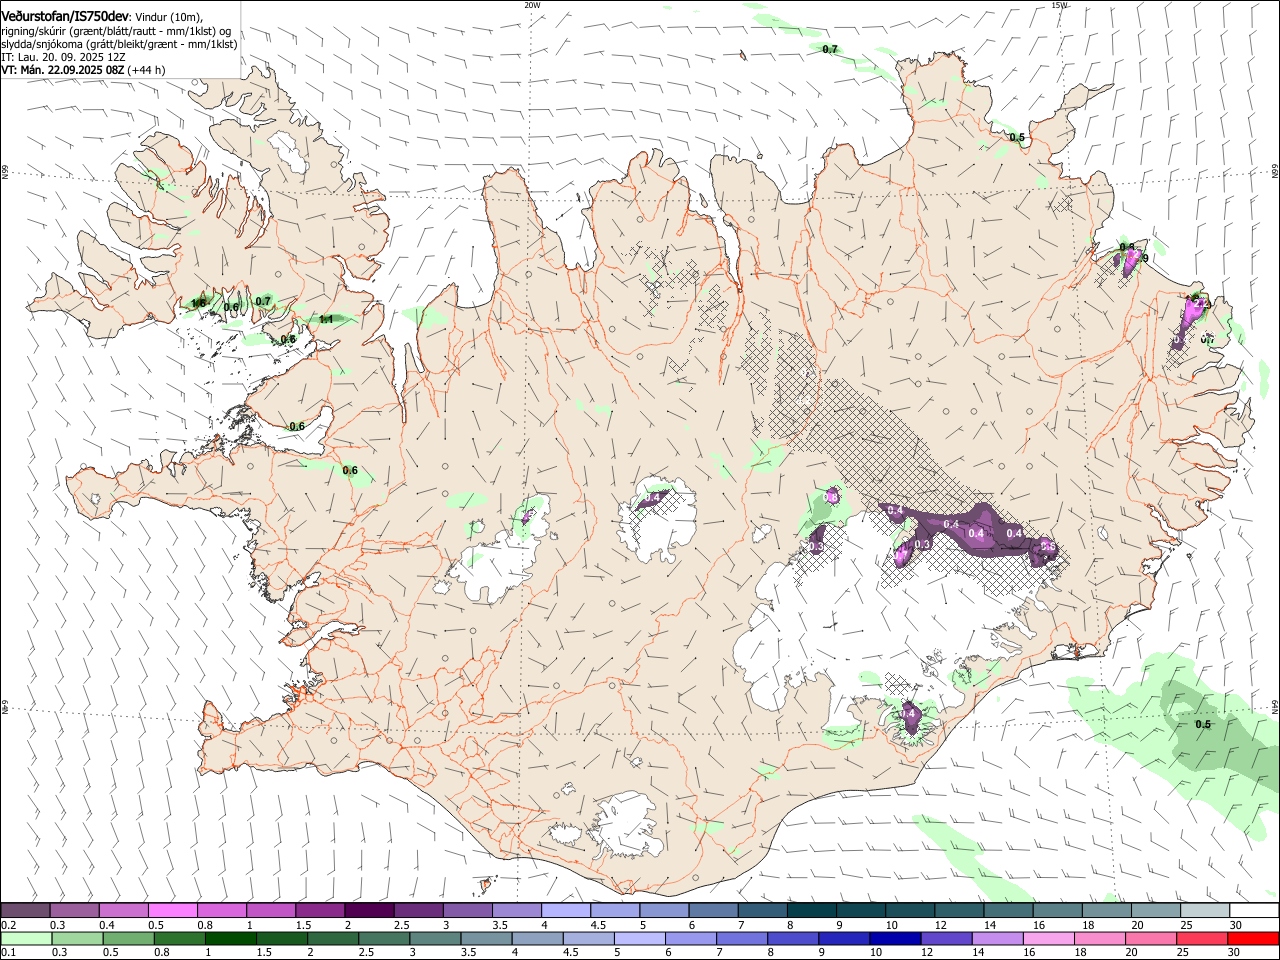
Task: Pick the pale green 0.1 legend swatch
Action: [x=26, y=938]
